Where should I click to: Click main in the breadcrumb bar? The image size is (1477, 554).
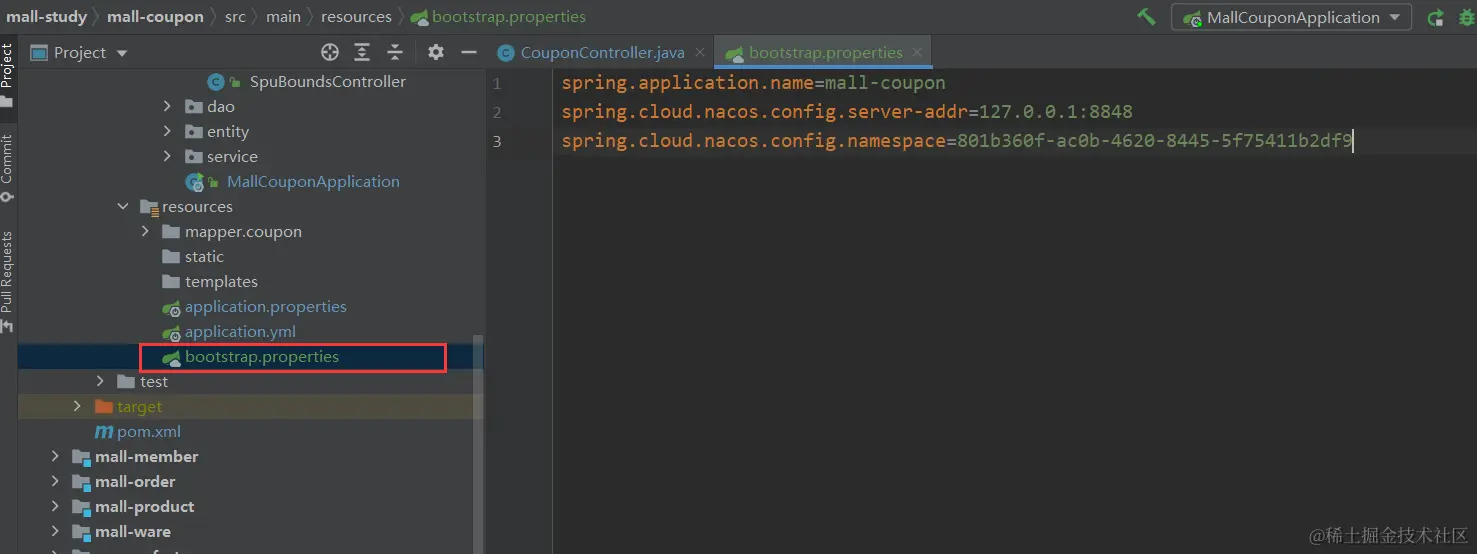pyautogui.click(x=284, y=17)
